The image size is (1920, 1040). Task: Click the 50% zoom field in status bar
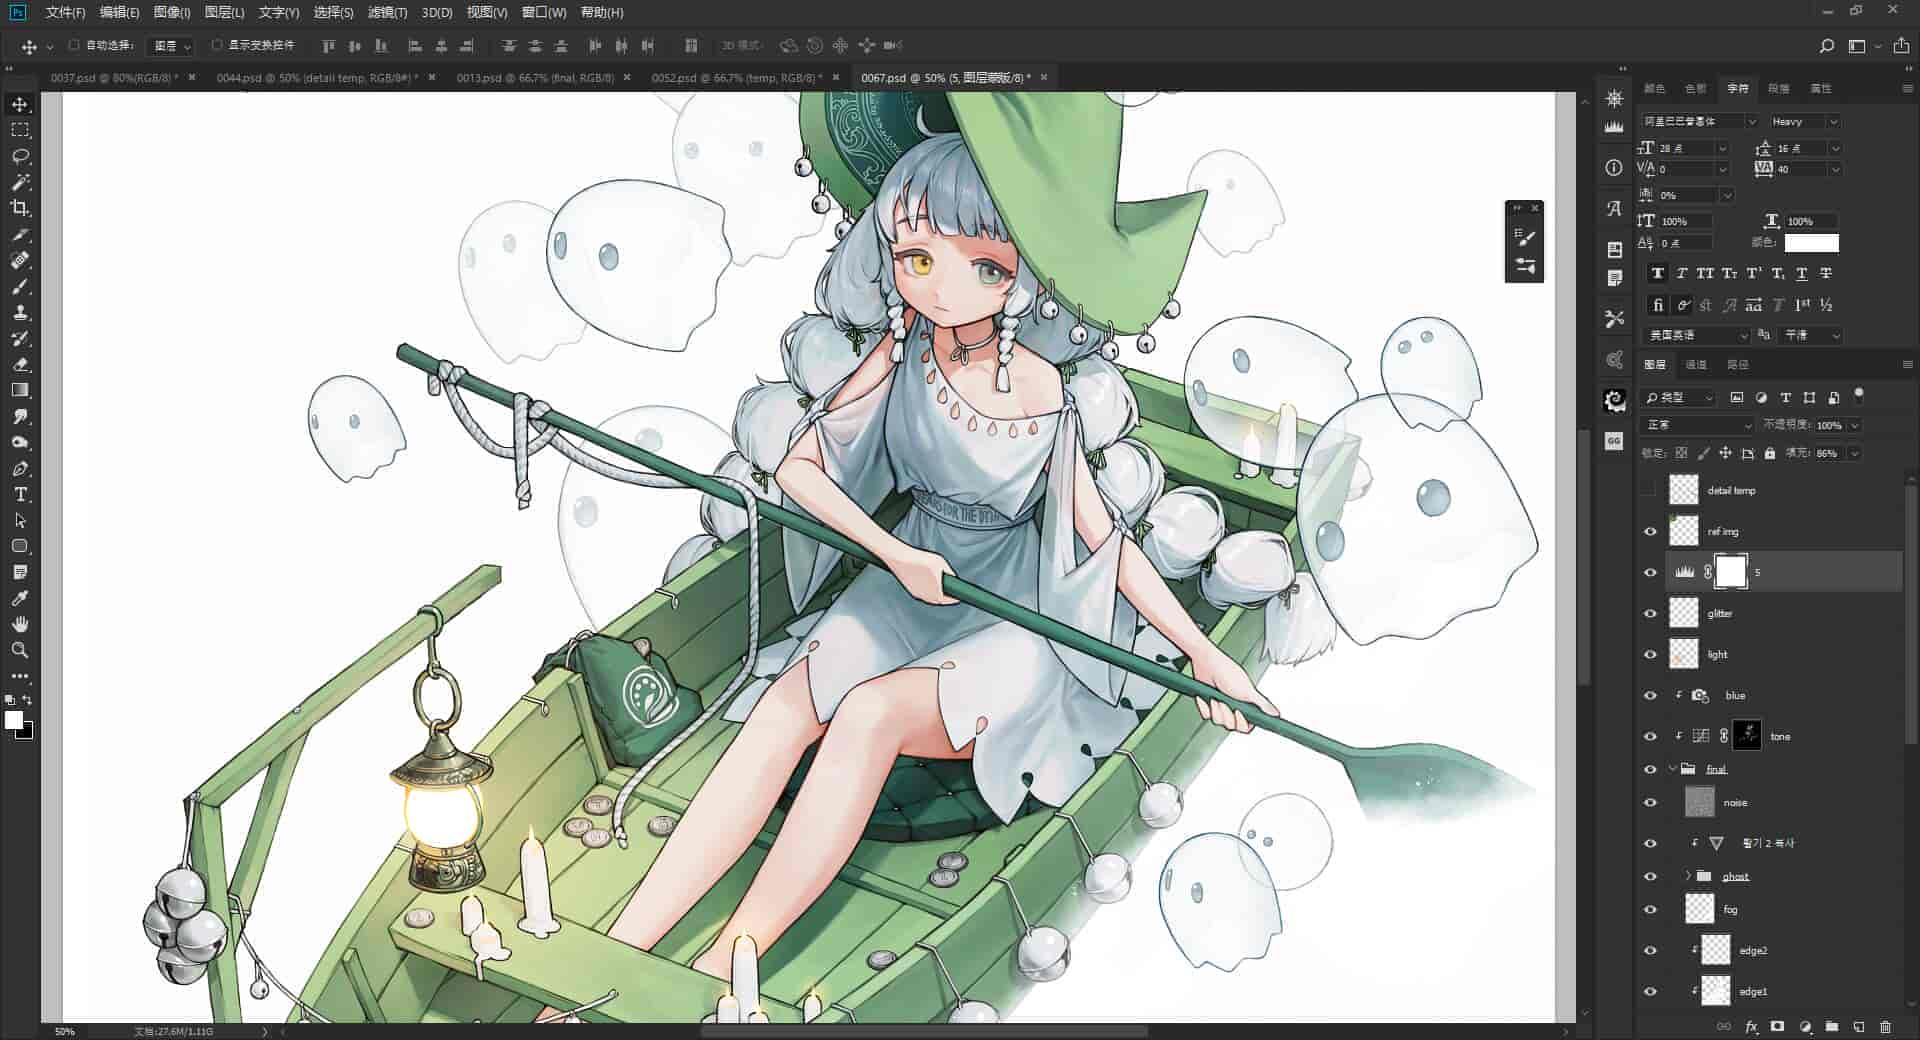click(x=65, y=1031)
